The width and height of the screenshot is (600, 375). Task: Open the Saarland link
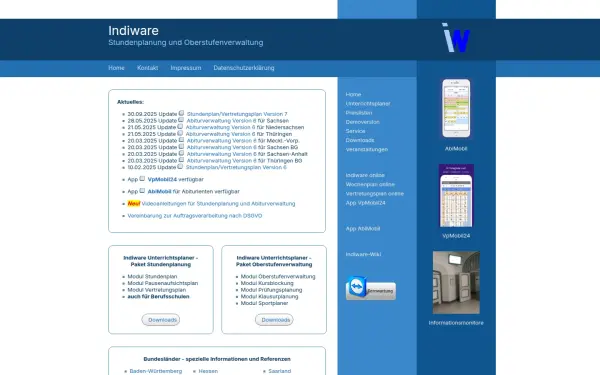coord(280,371)
